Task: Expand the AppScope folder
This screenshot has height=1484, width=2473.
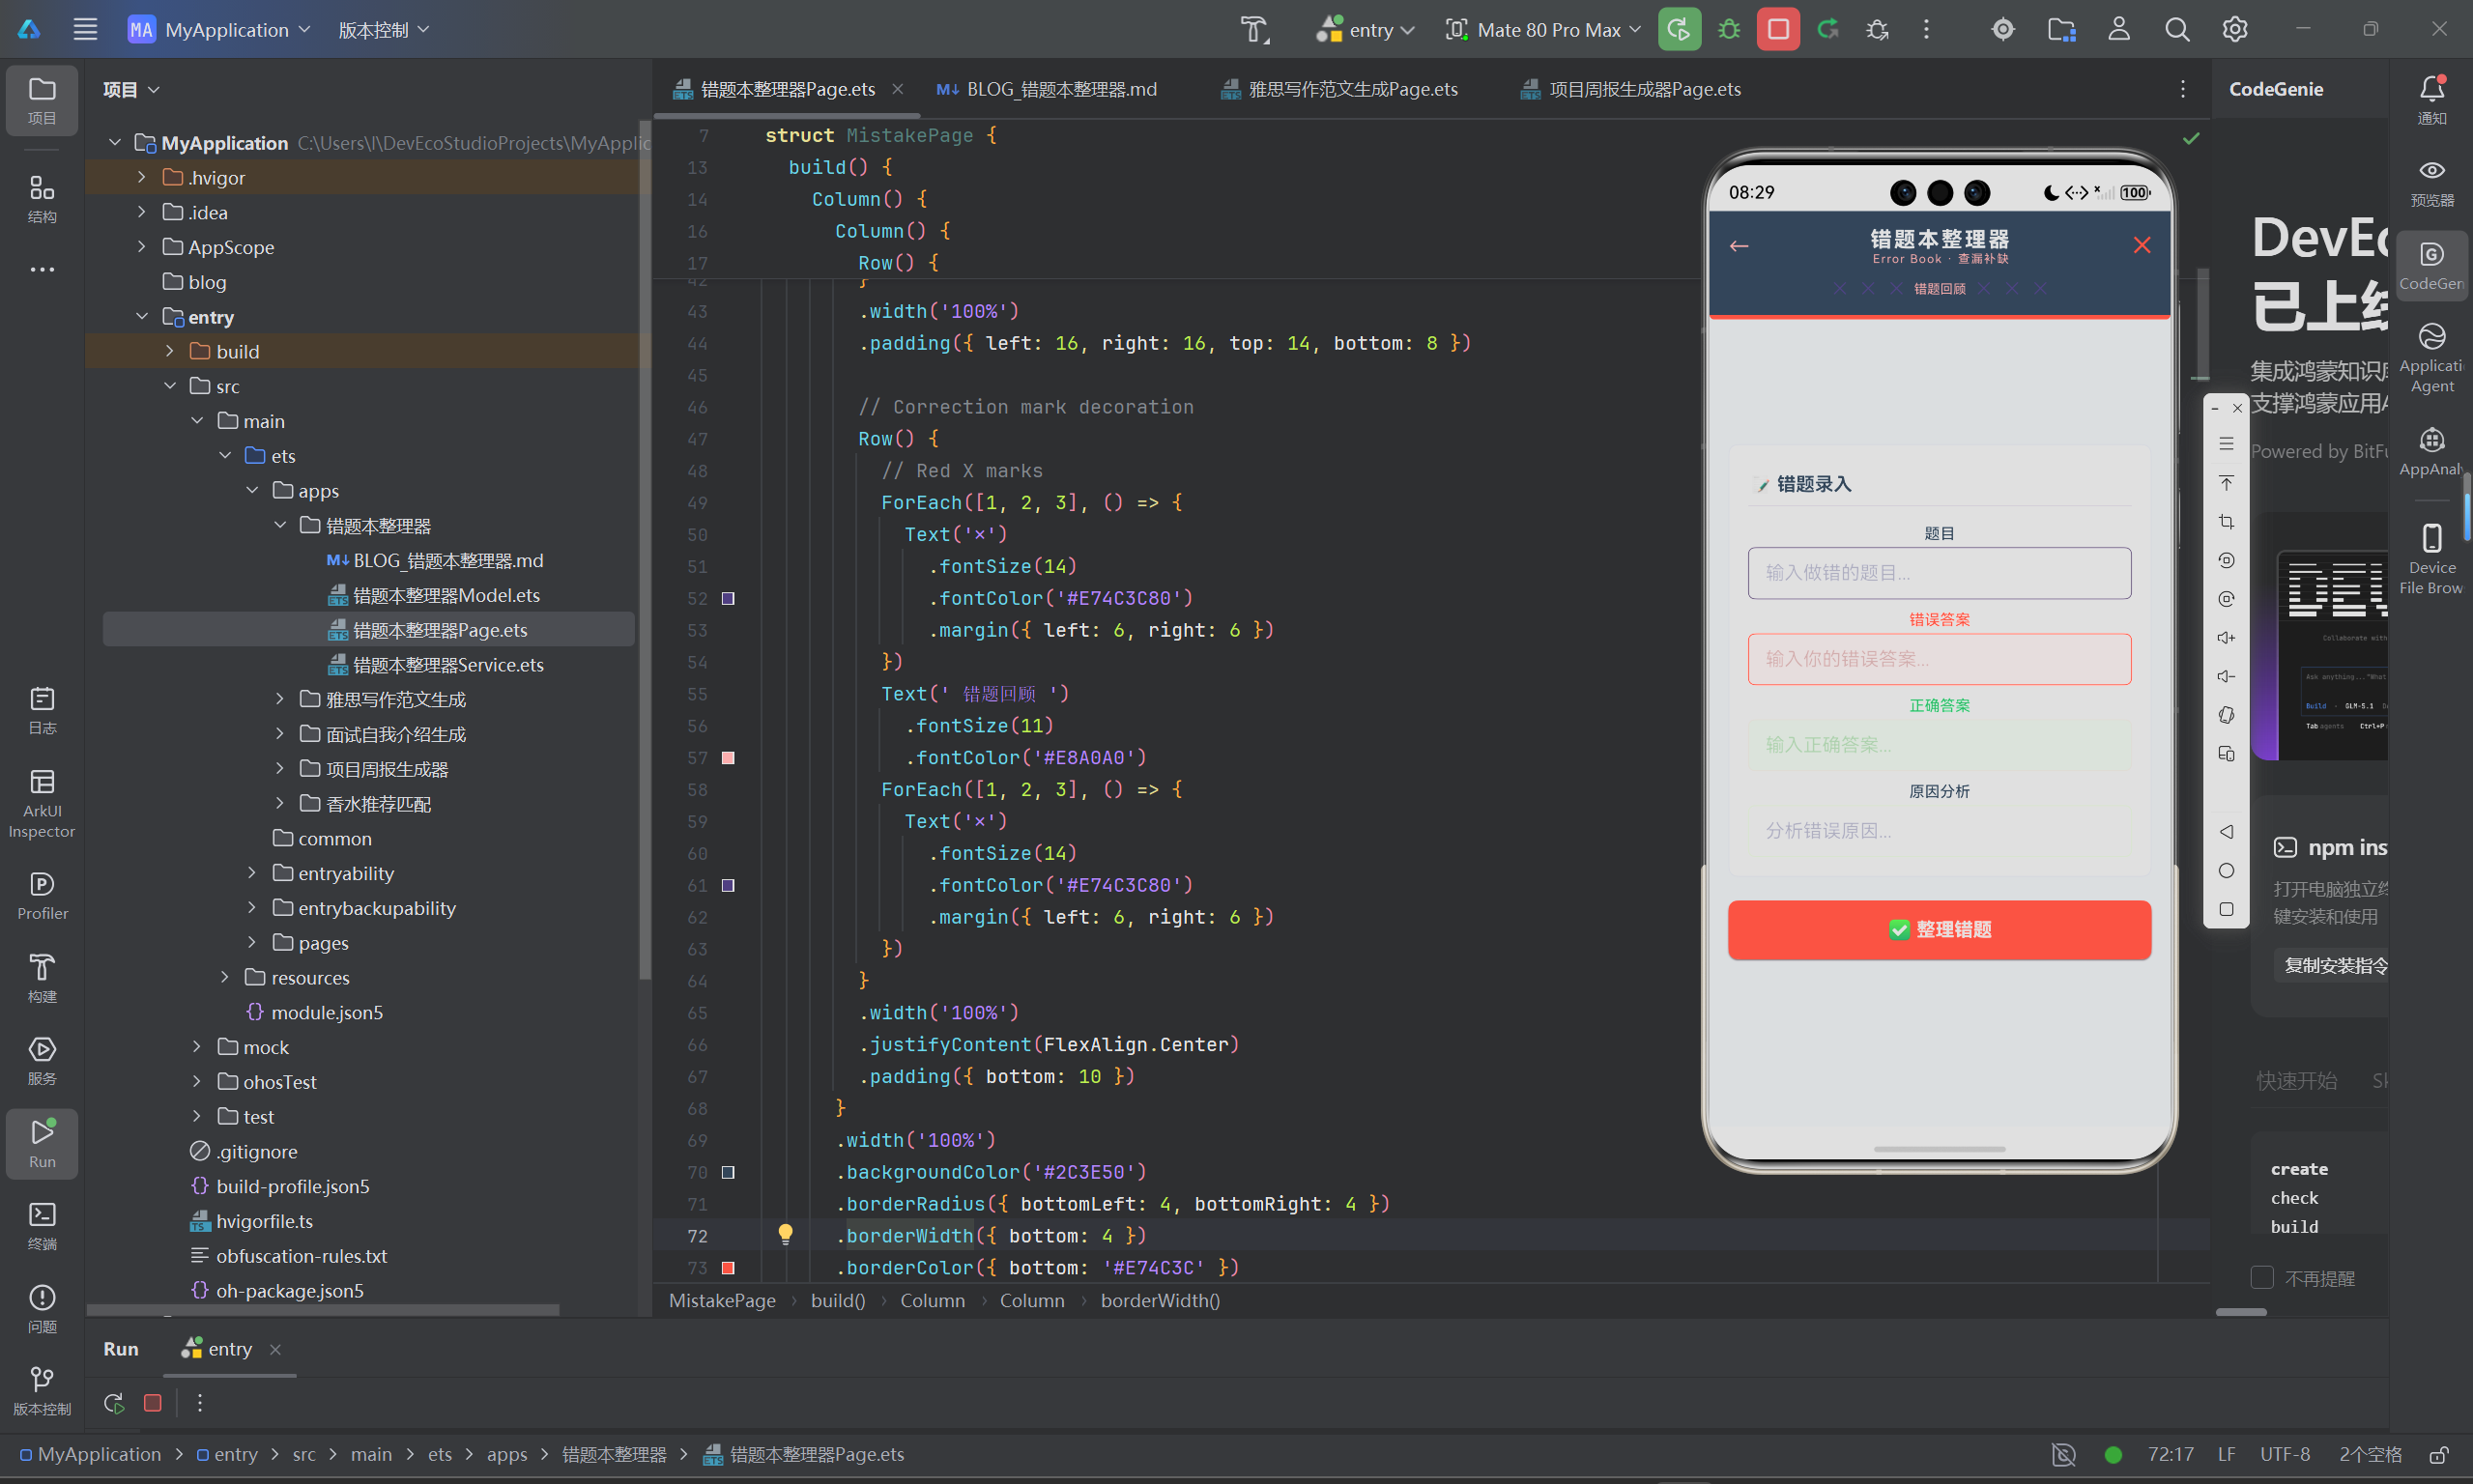Action: pyautogui.click(x=141, y=247)
